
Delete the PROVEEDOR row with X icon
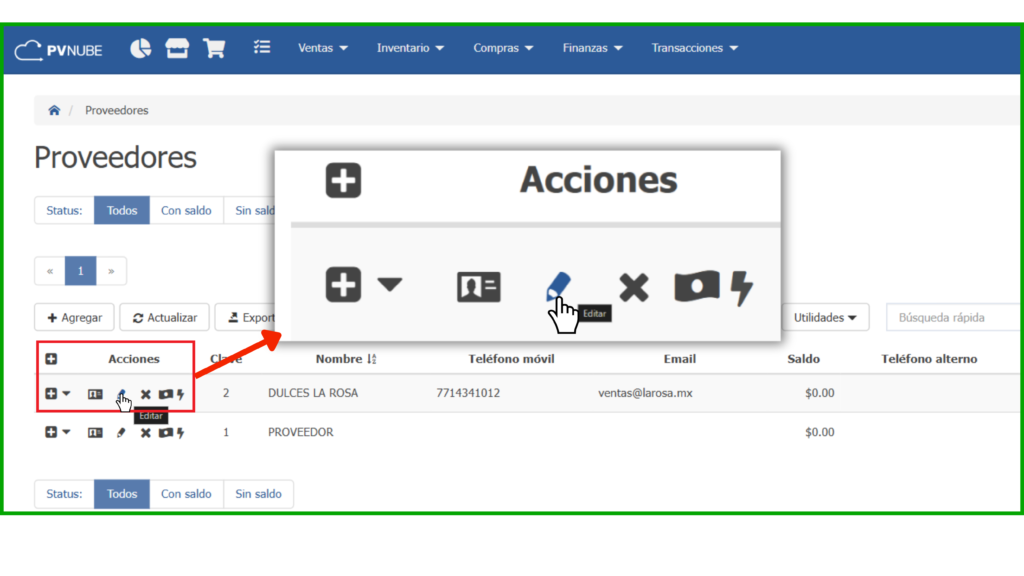pos(145,433)
